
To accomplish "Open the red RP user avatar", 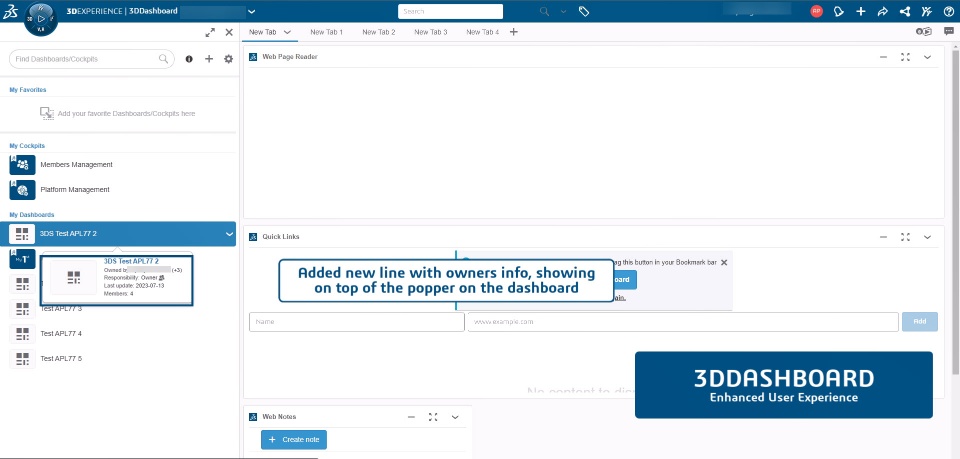I will point(816,11).
